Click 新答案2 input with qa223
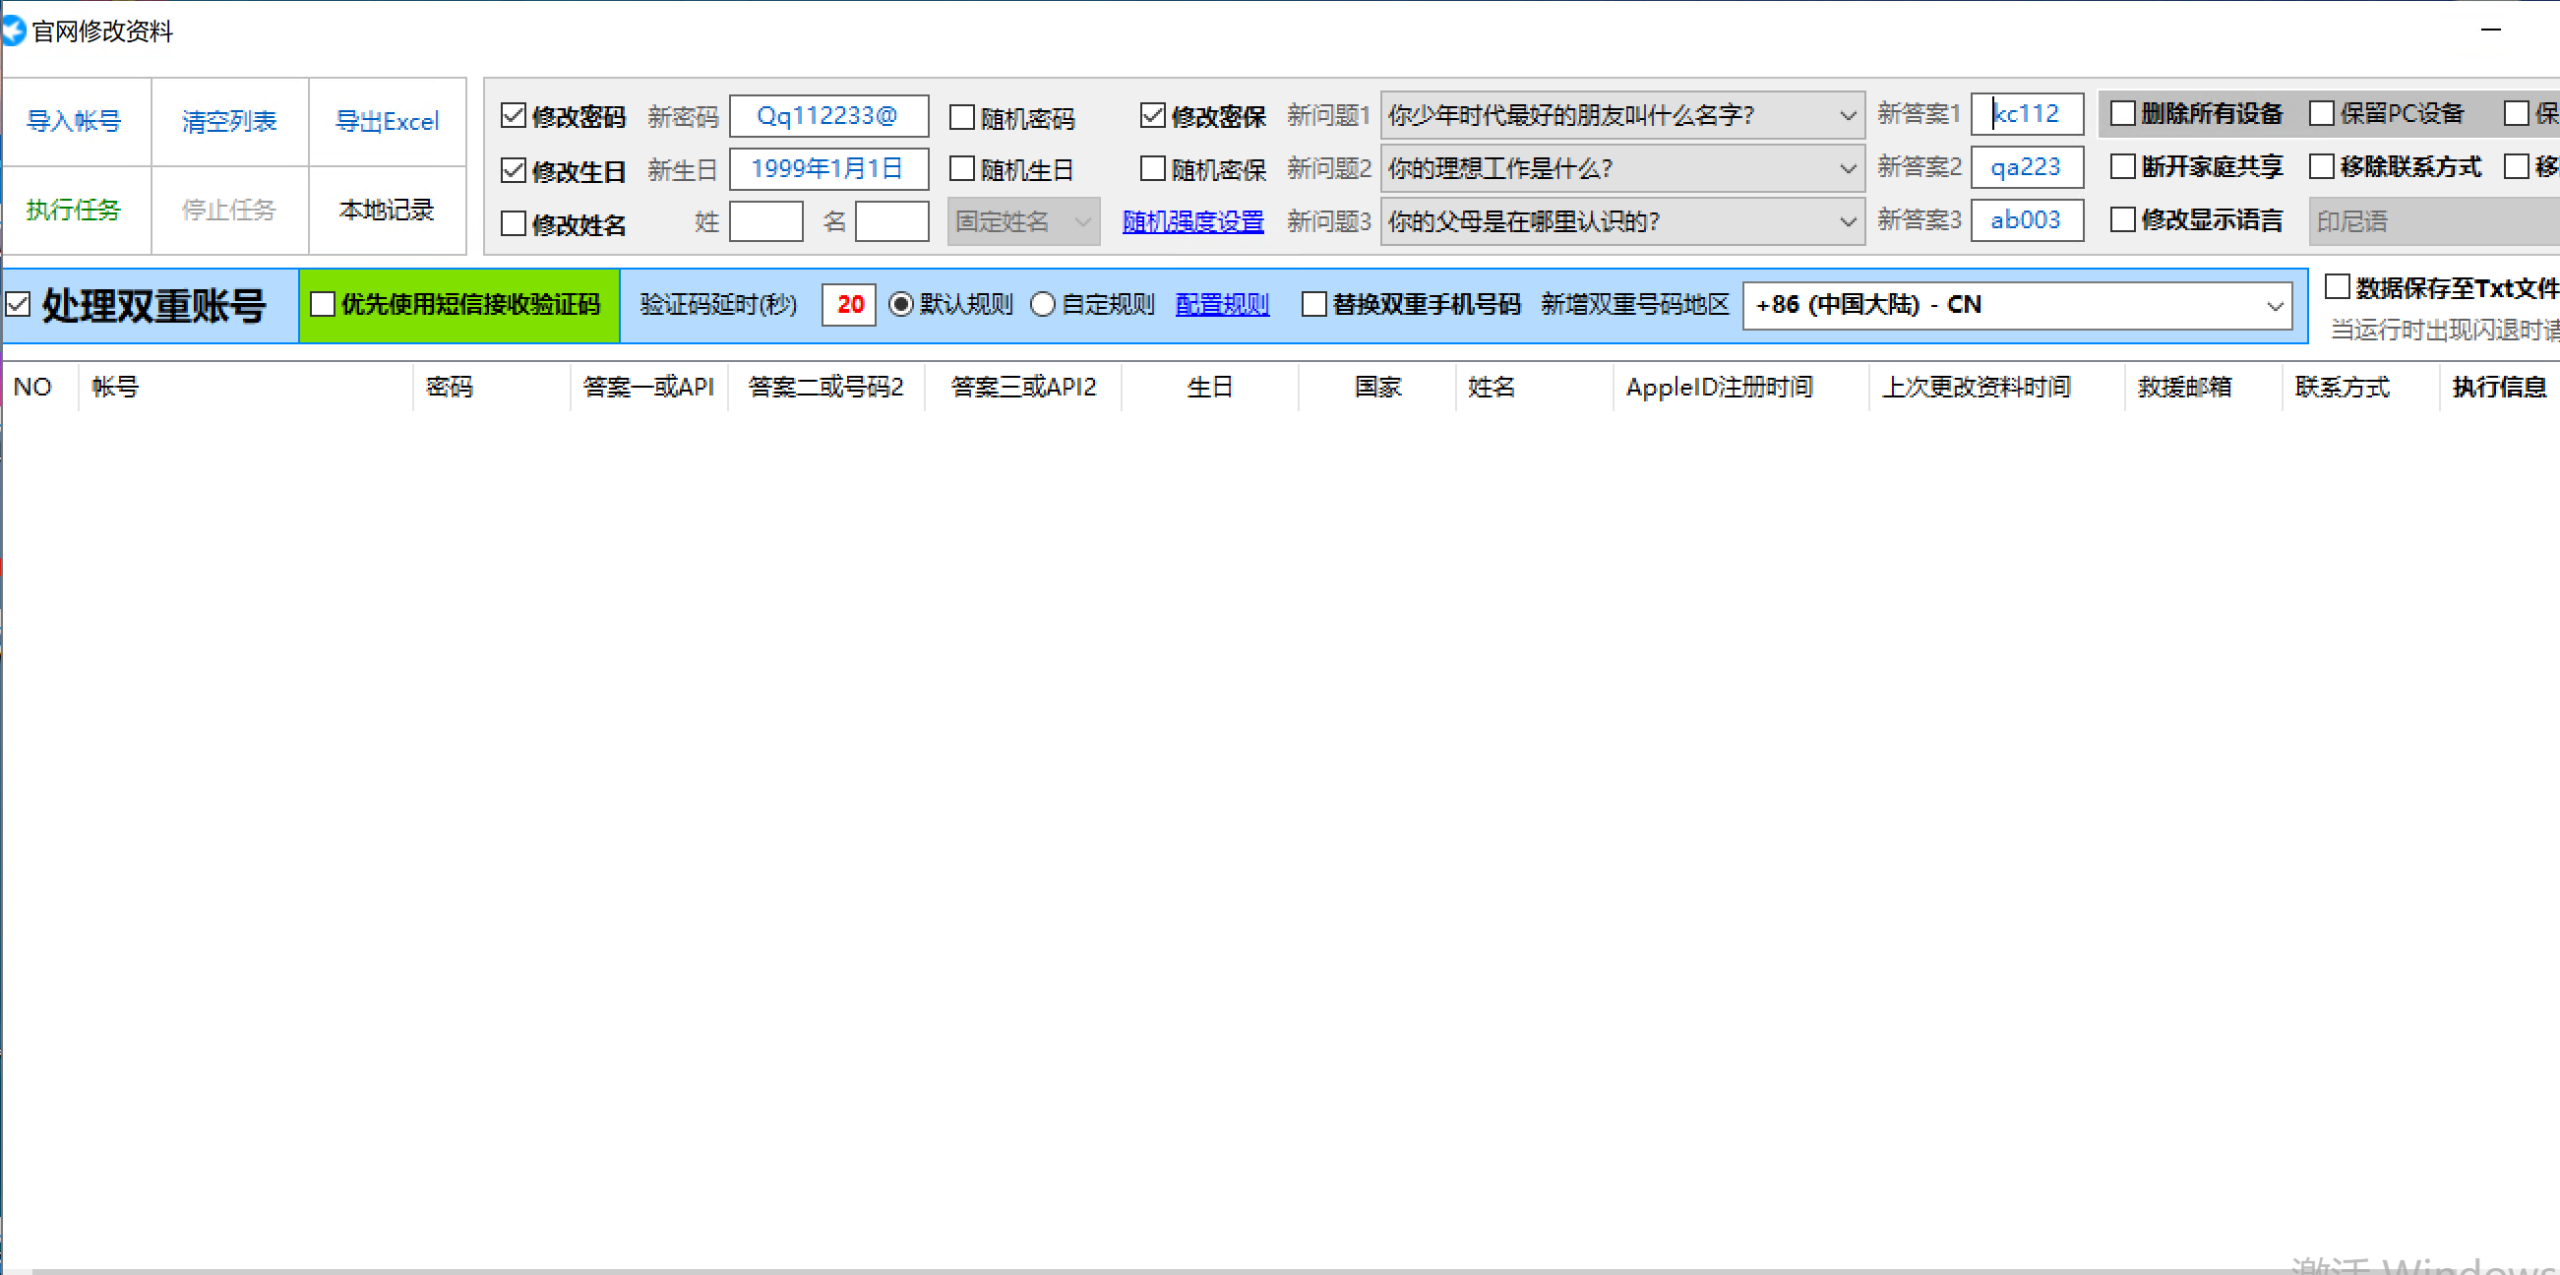 click(x=2028, y=167)
